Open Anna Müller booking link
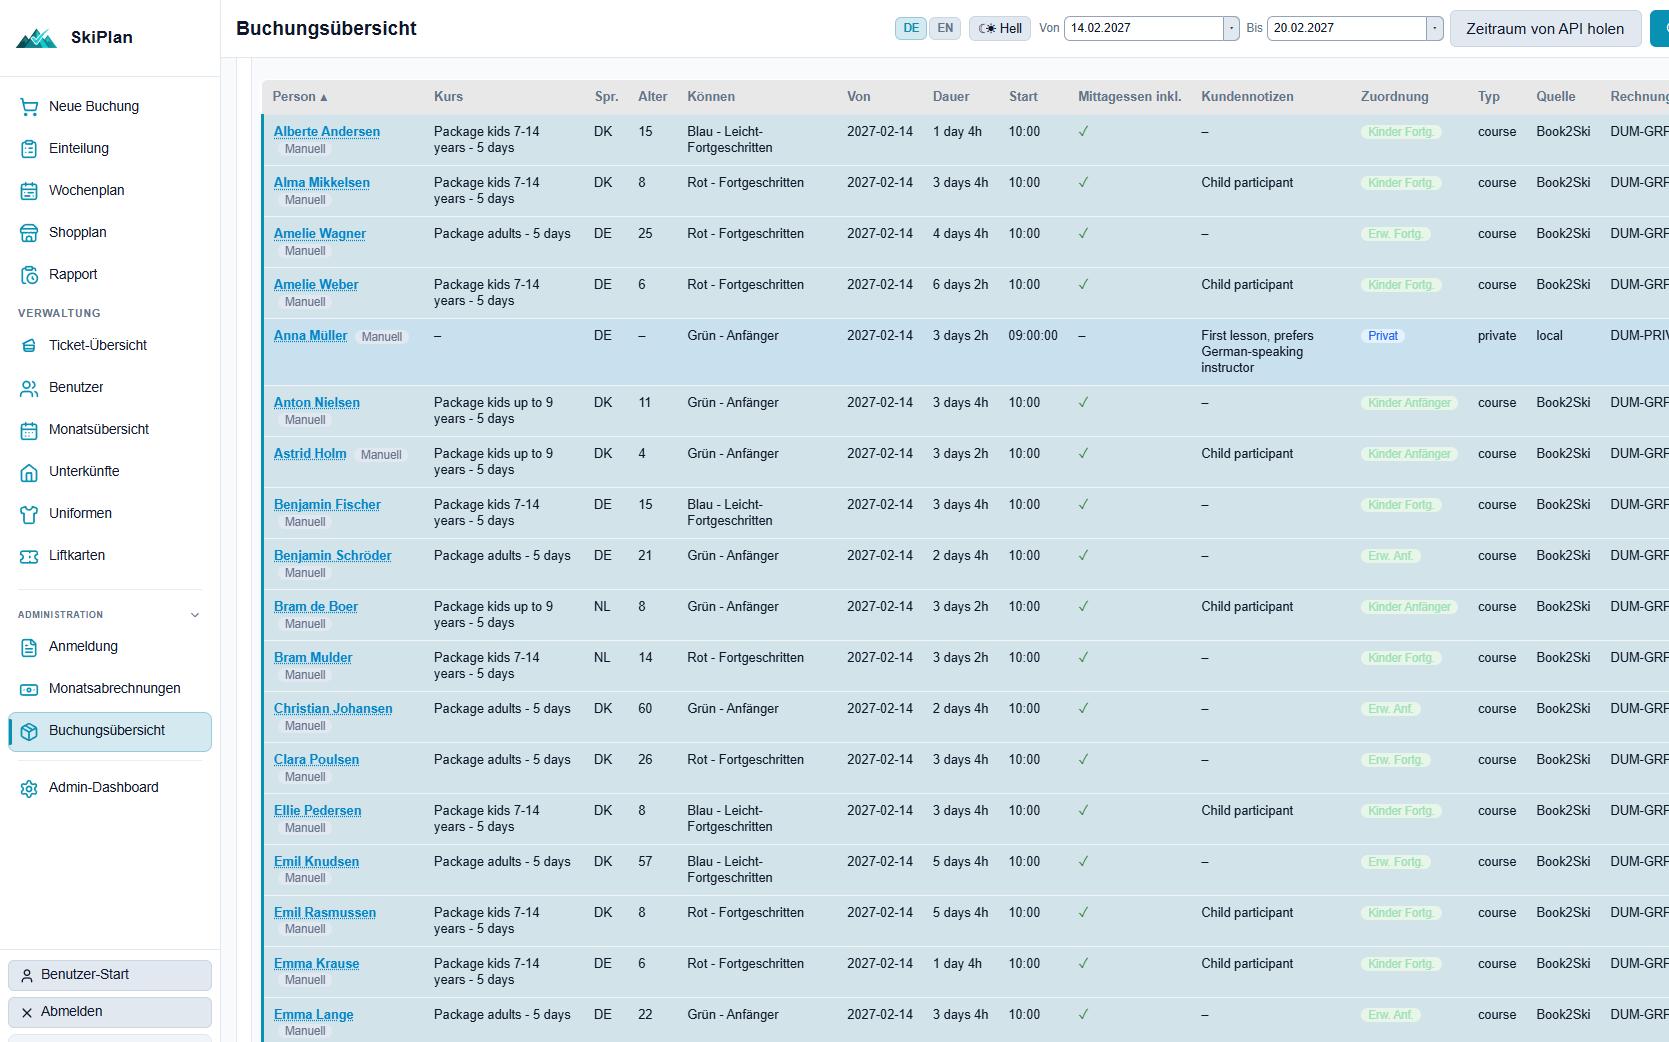The height and width of the screenshot is (1042, 1669). [310, 336]
